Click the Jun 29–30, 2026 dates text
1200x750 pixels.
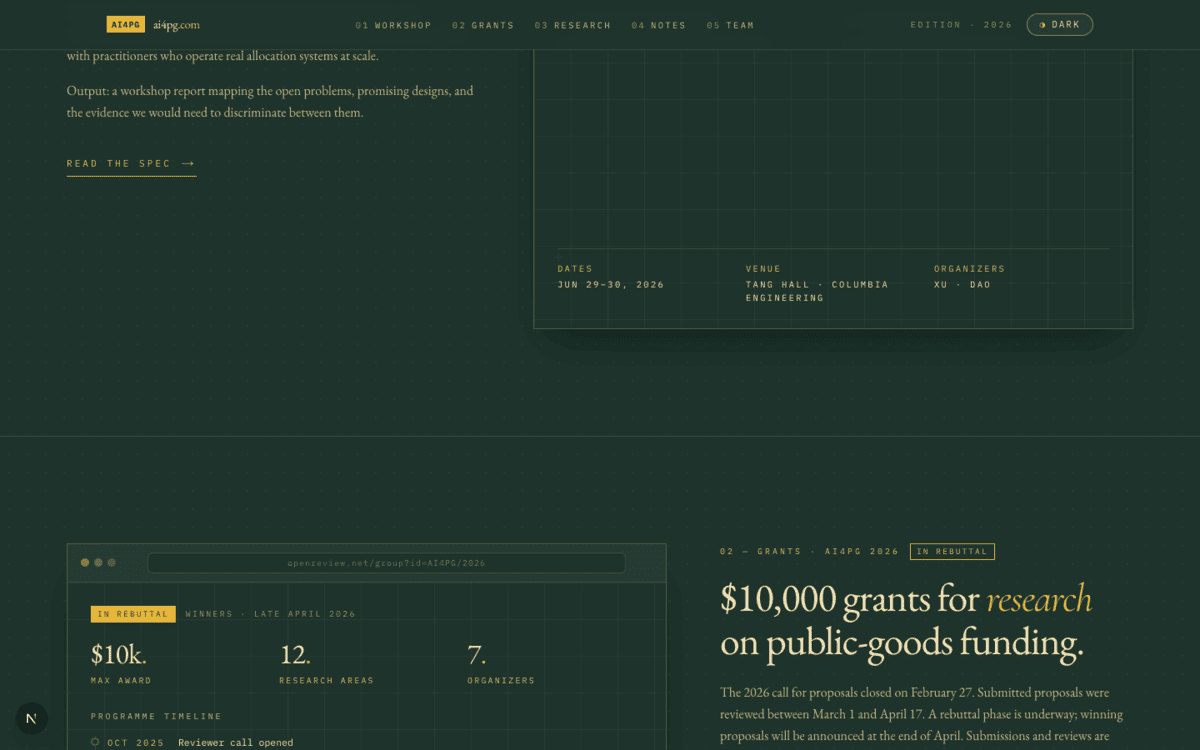pyautogui.click(x=611, y=285)
